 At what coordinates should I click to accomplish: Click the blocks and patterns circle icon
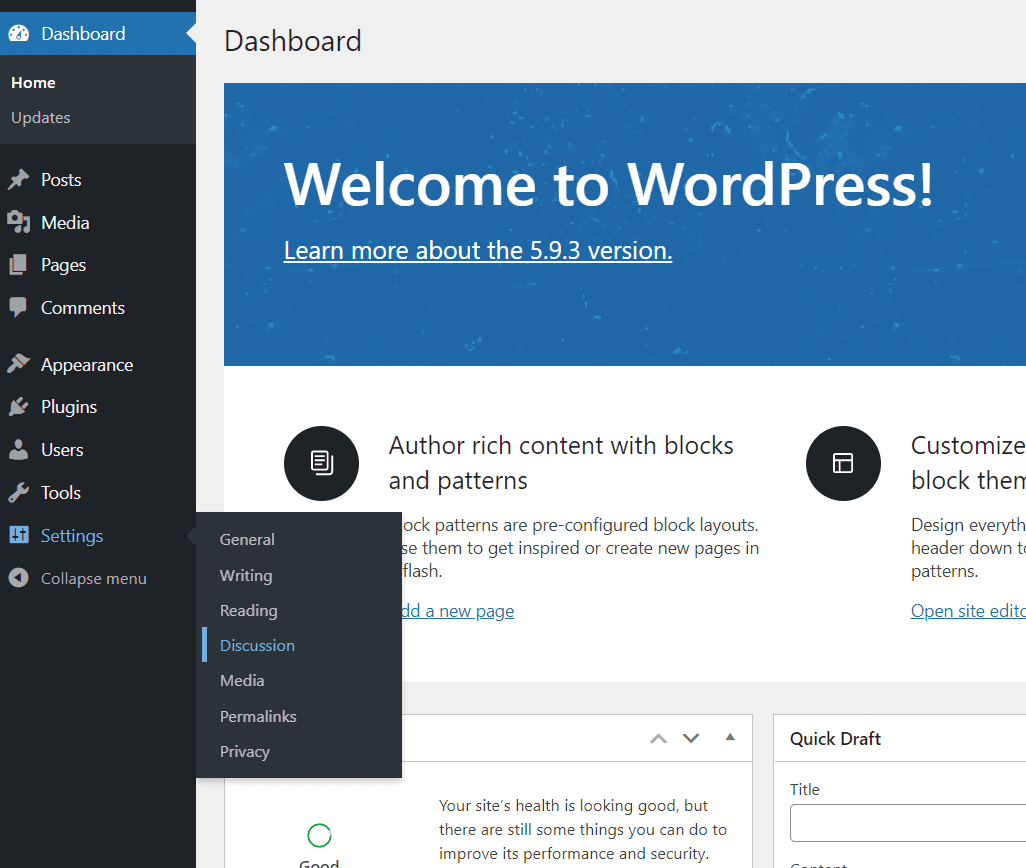click(x=321, y=463)
